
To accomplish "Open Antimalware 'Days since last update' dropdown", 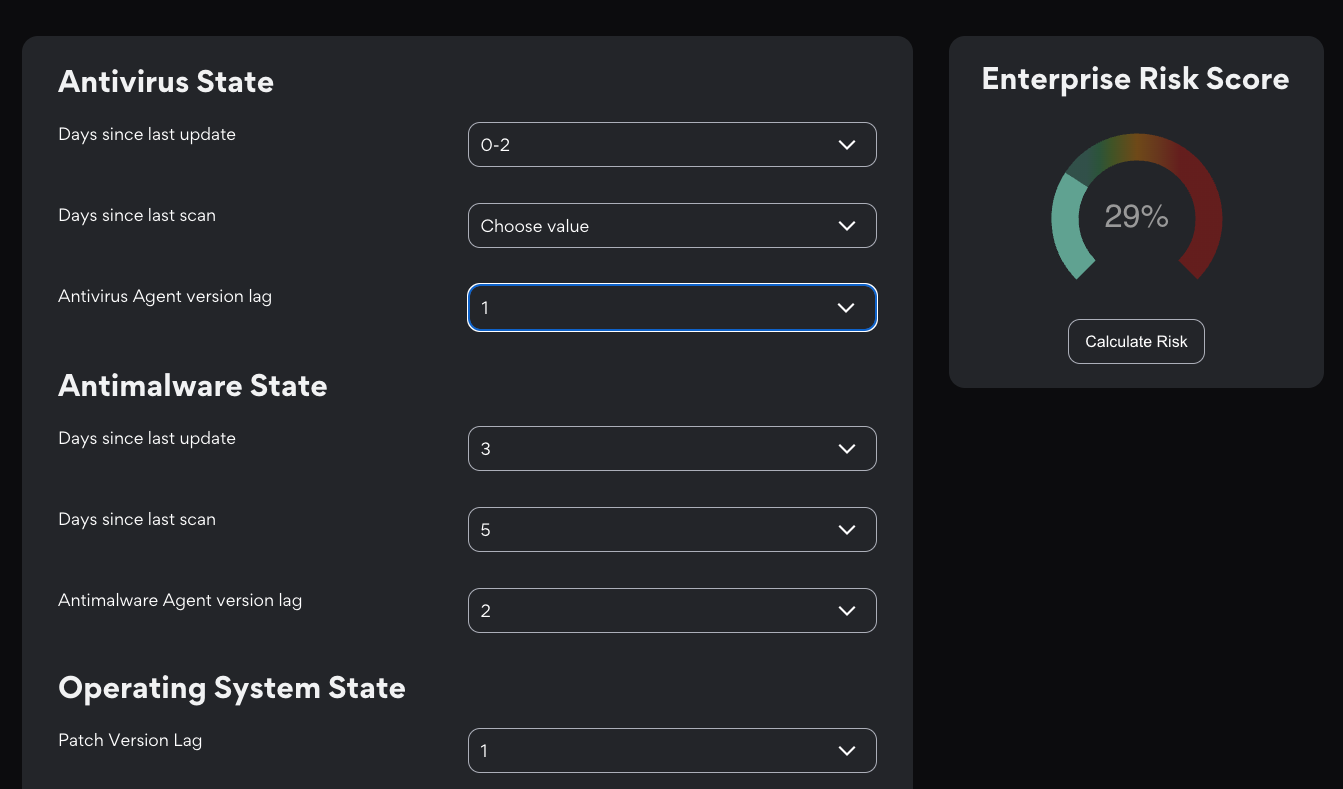I will (672, 449).
